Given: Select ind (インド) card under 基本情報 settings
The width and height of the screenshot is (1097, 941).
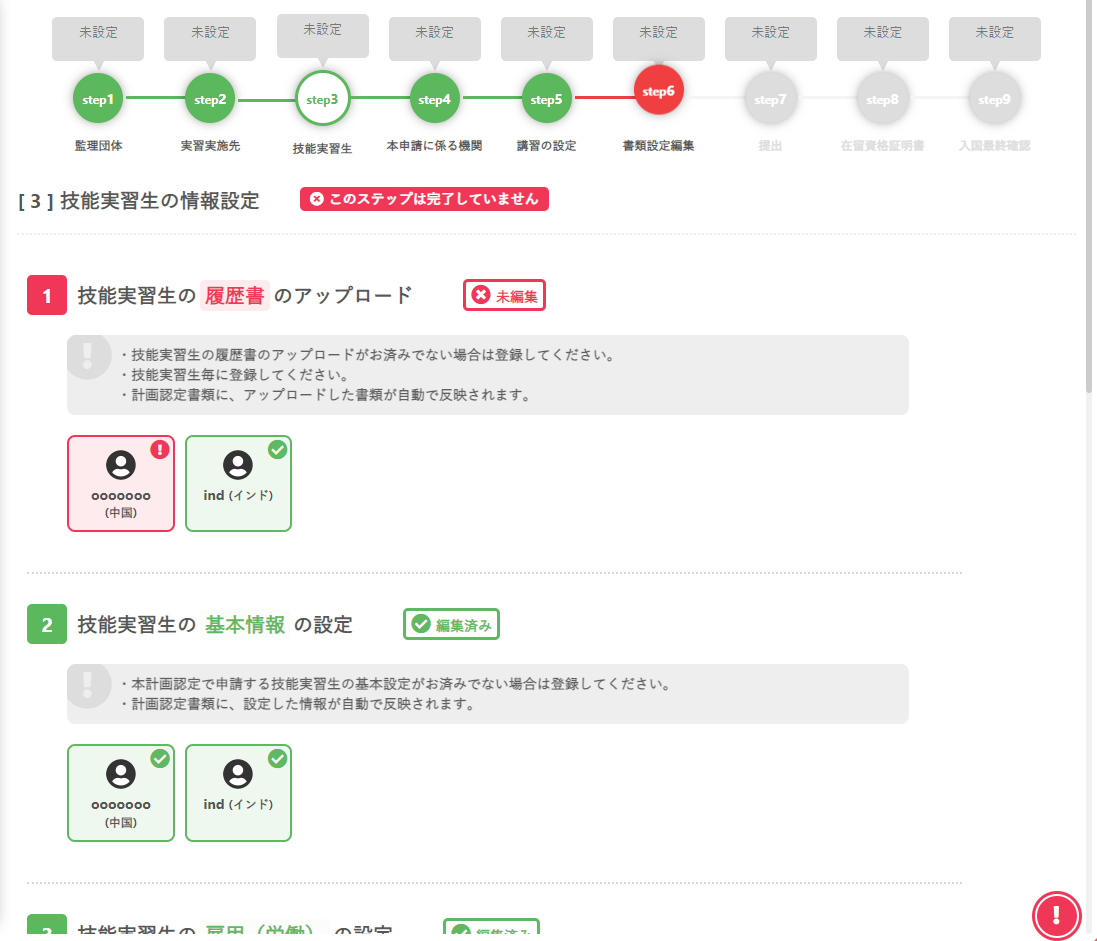Looking at the screenshot, I should pos(238,792).
